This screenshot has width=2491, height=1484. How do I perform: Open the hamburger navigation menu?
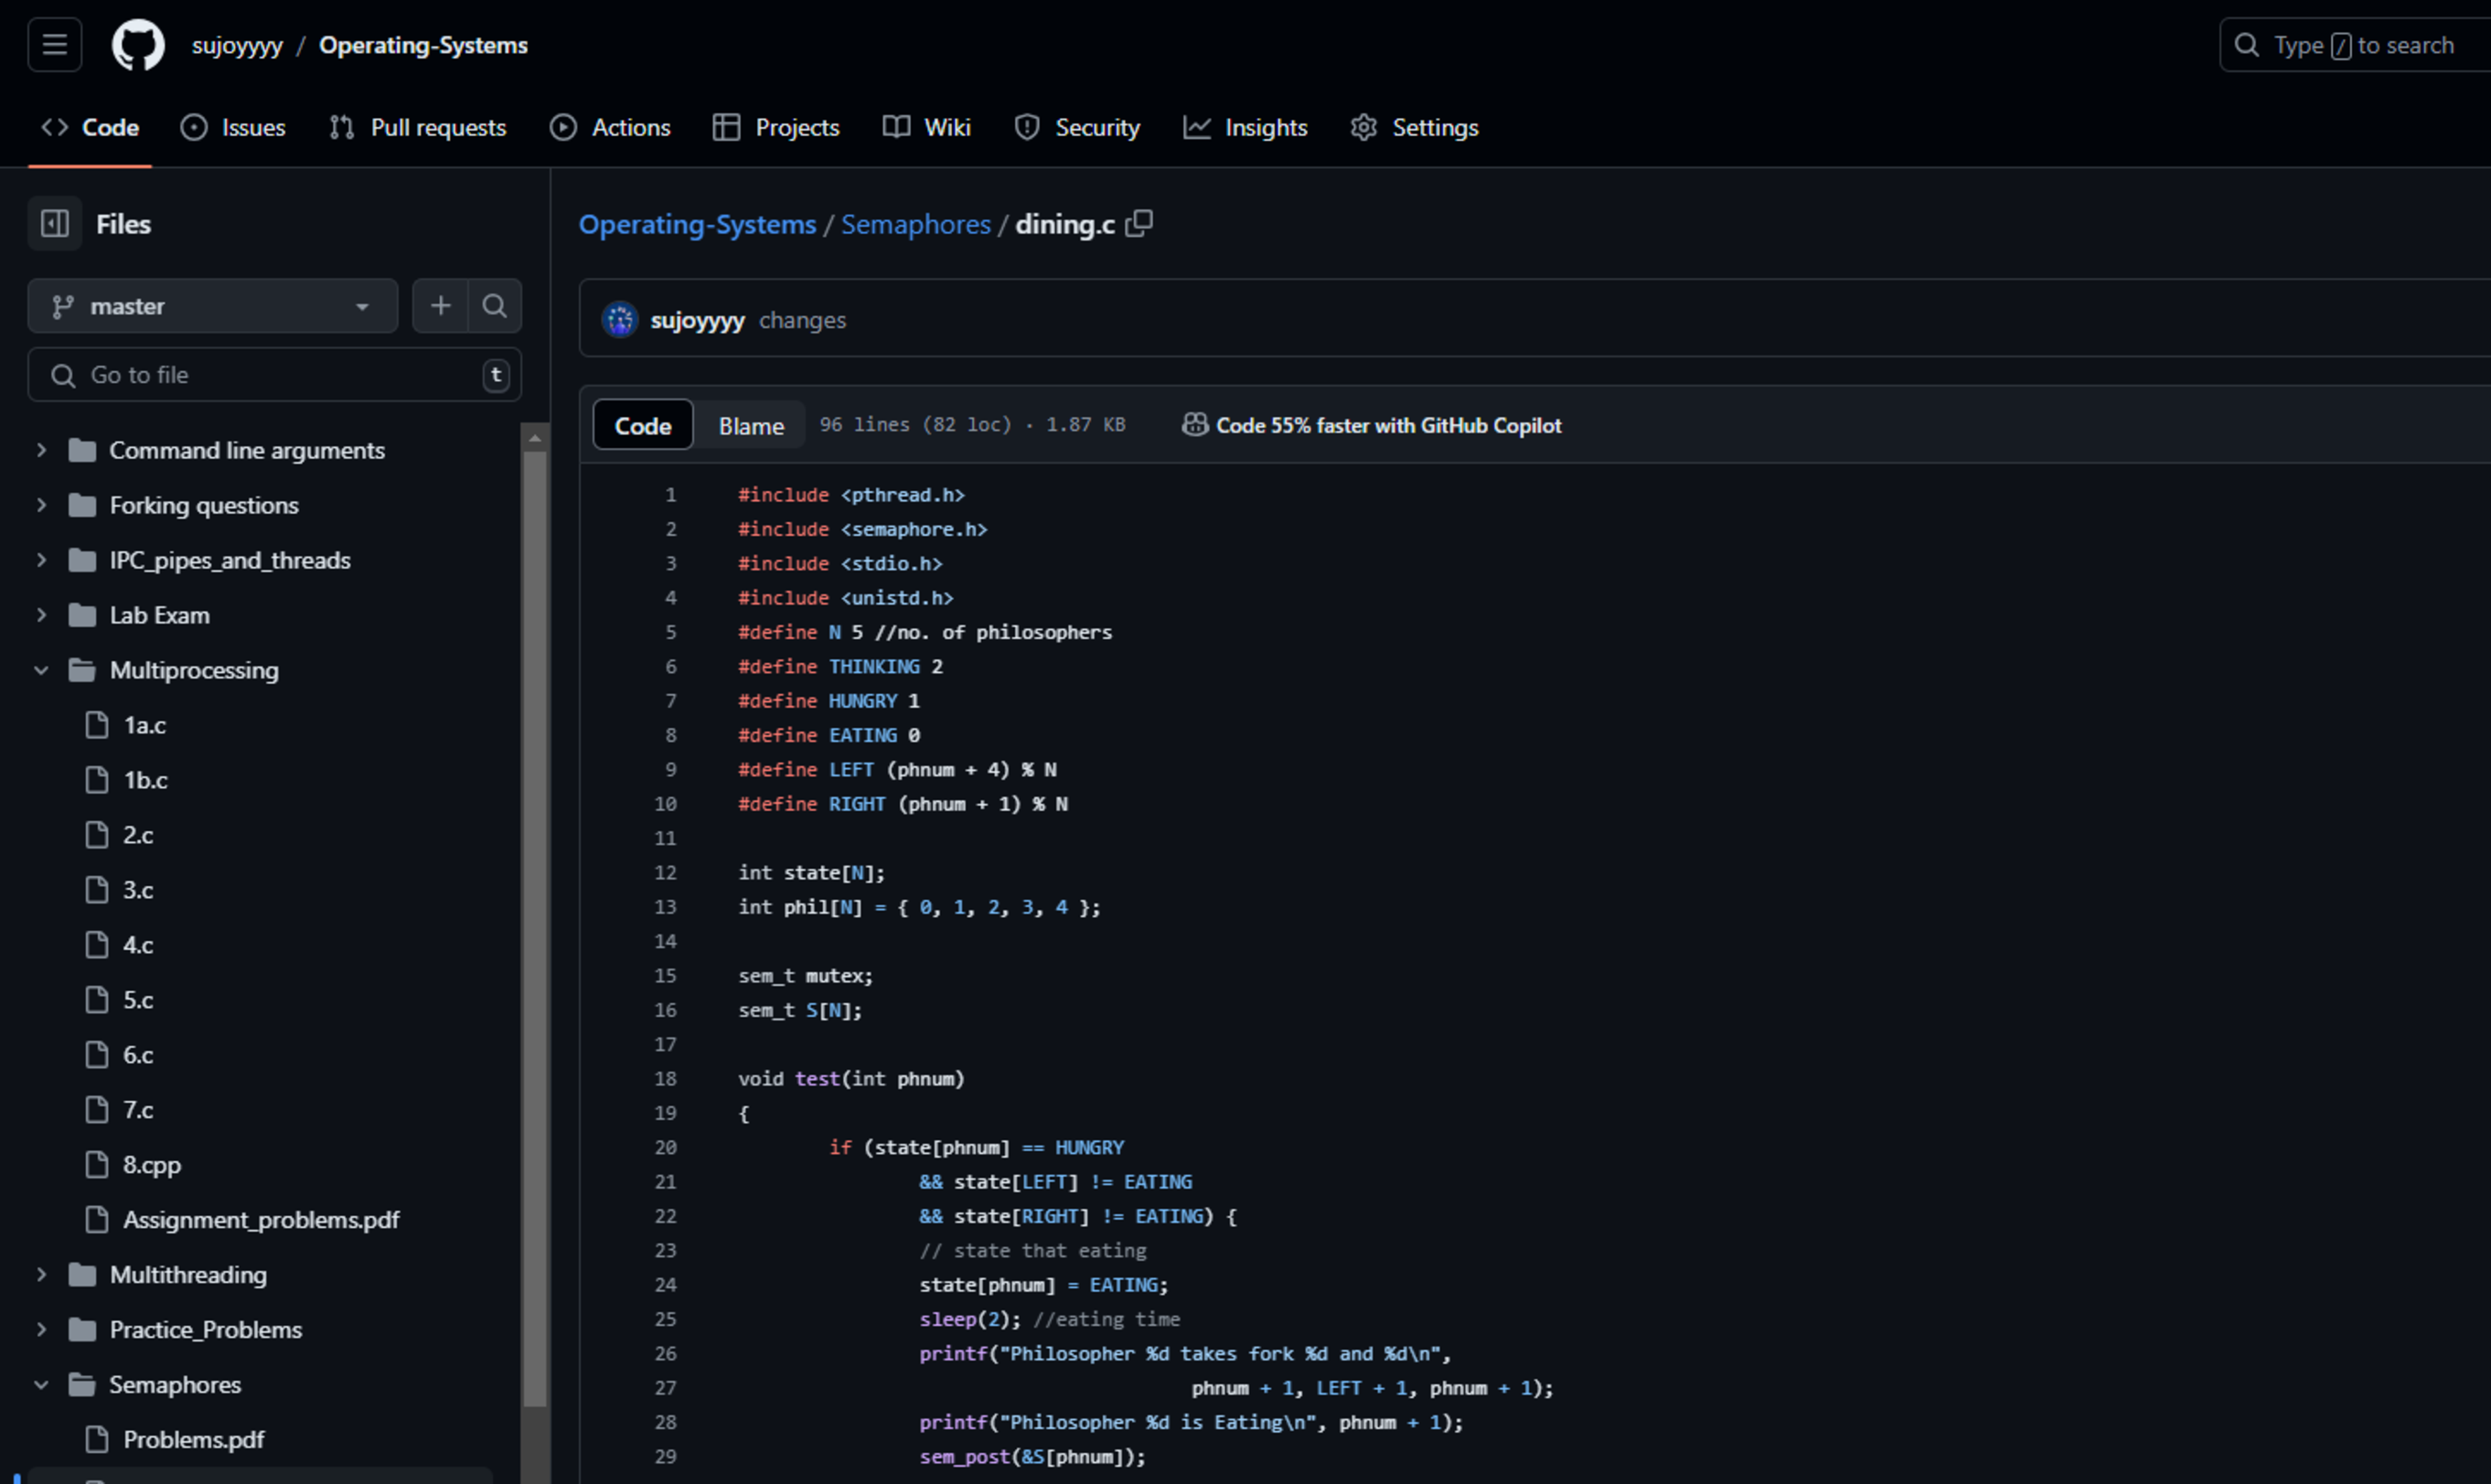55,45
